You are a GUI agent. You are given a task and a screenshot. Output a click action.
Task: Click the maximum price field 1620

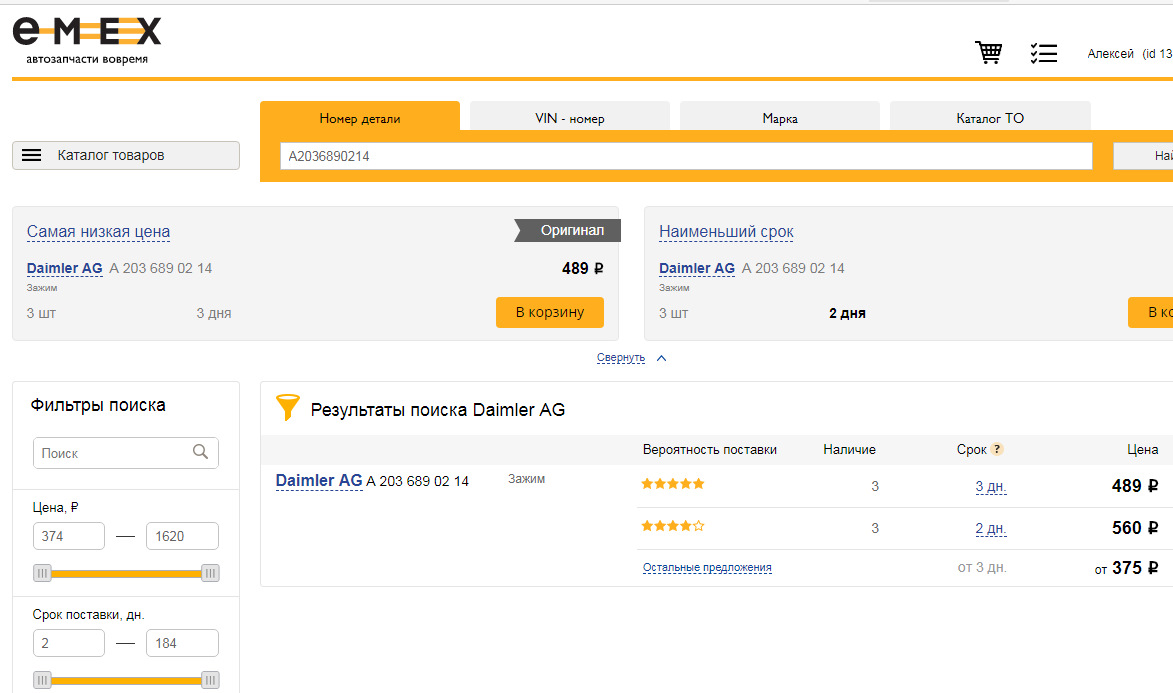[x=182, y=536]
